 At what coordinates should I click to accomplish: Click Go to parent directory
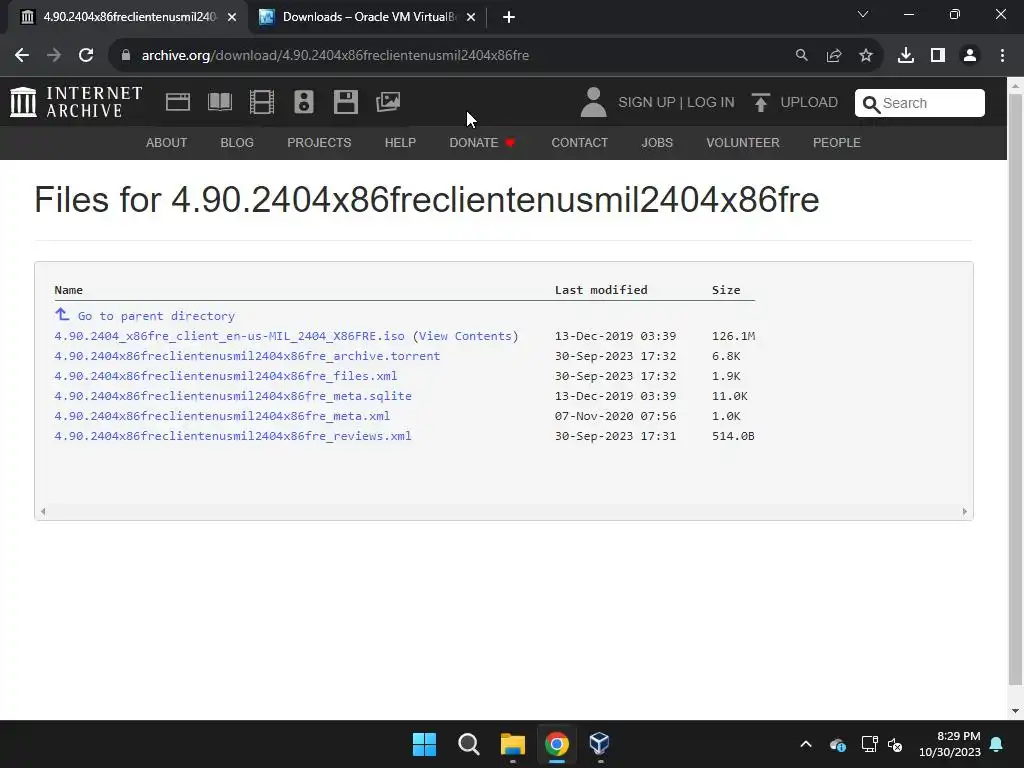pyautogui.click(x=156, y=316)
